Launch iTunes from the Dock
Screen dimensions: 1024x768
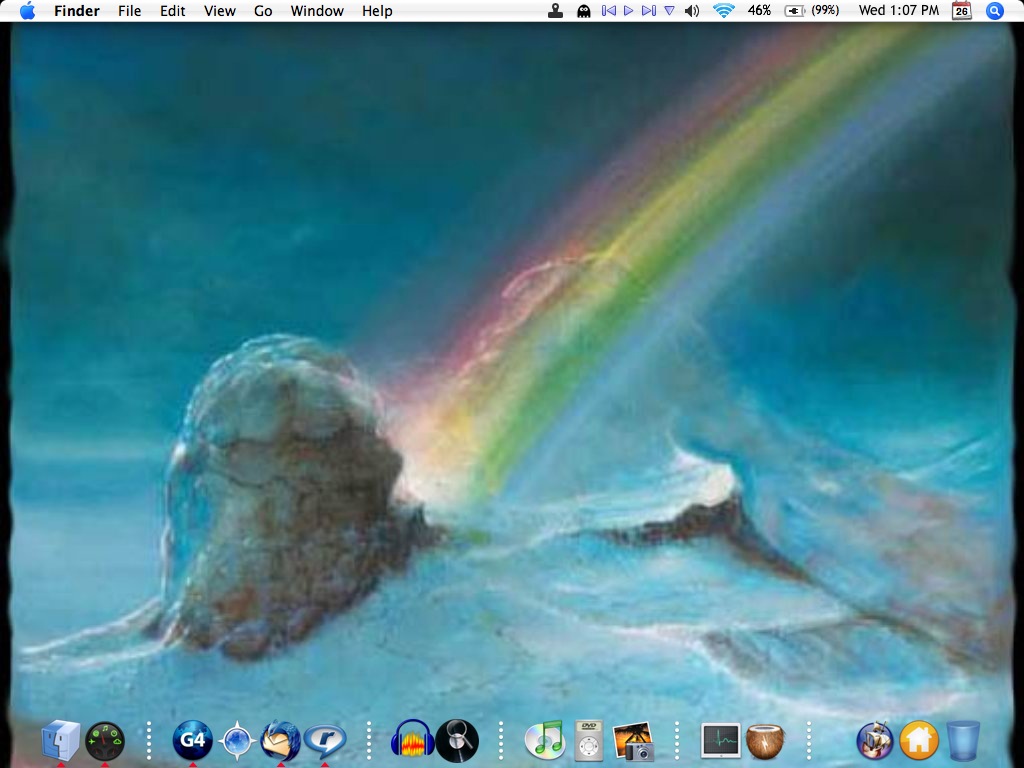(545, 740)
